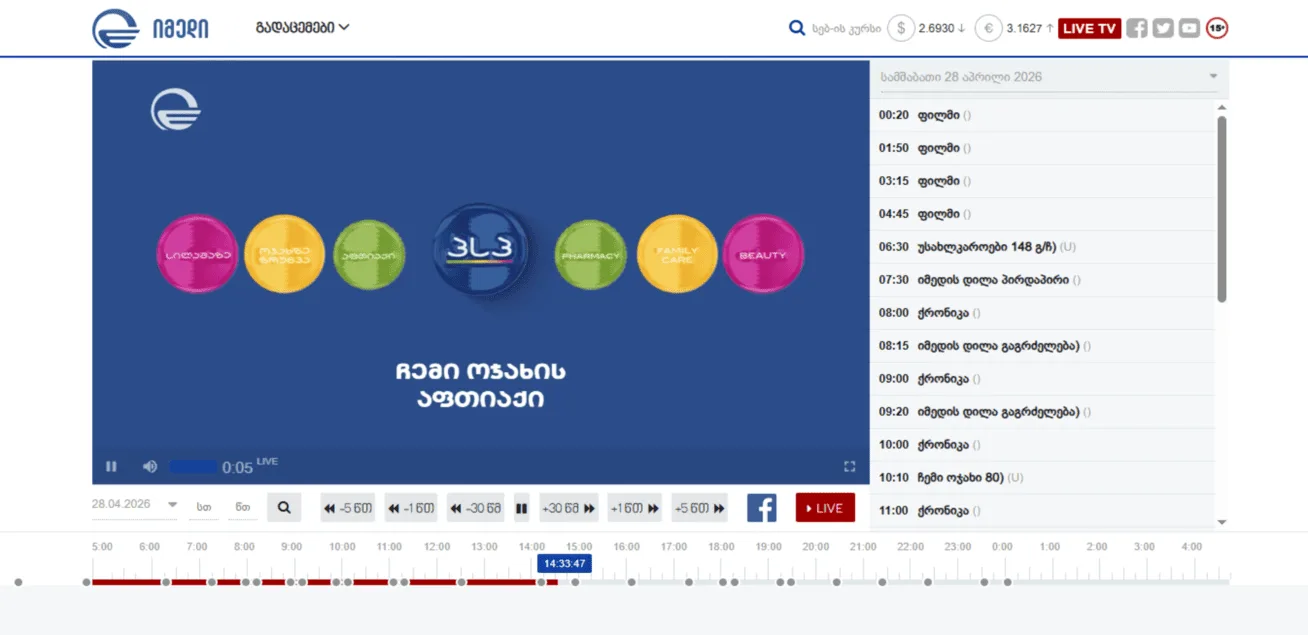Select the 01:50 ფილმი schedule entry

click(x=1042, y=148)
